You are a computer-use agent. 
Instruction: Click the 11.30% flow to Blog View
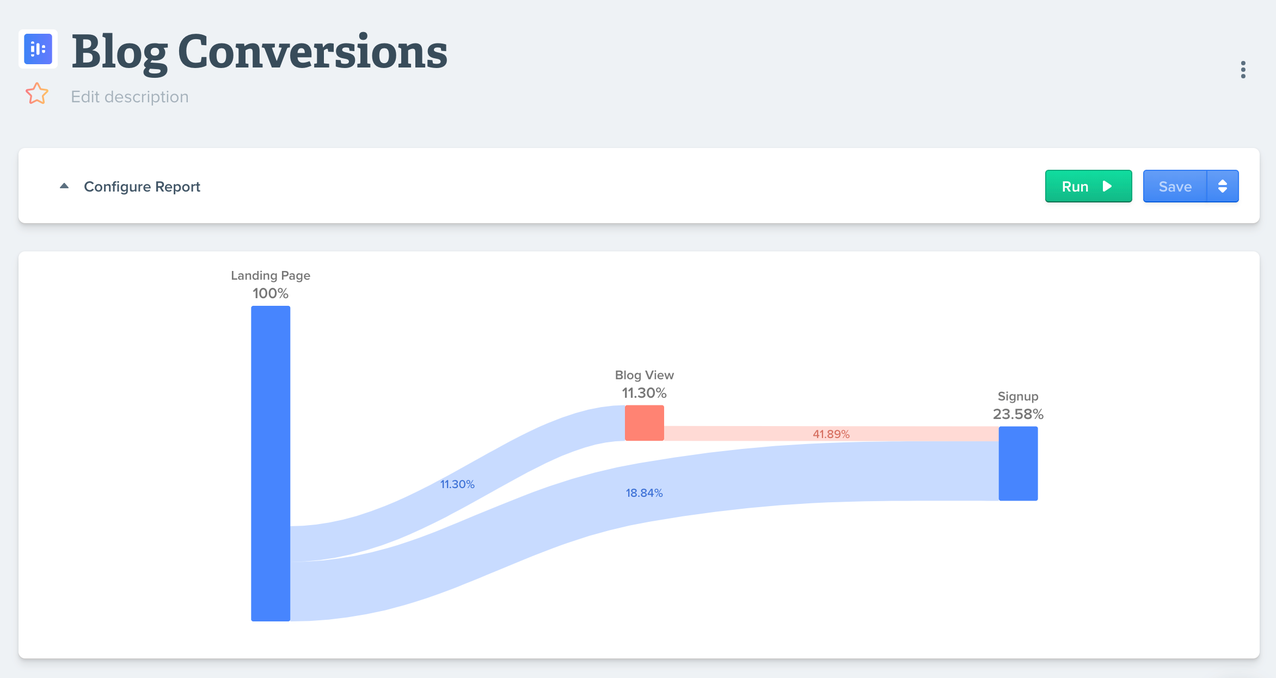click(457, 484)
